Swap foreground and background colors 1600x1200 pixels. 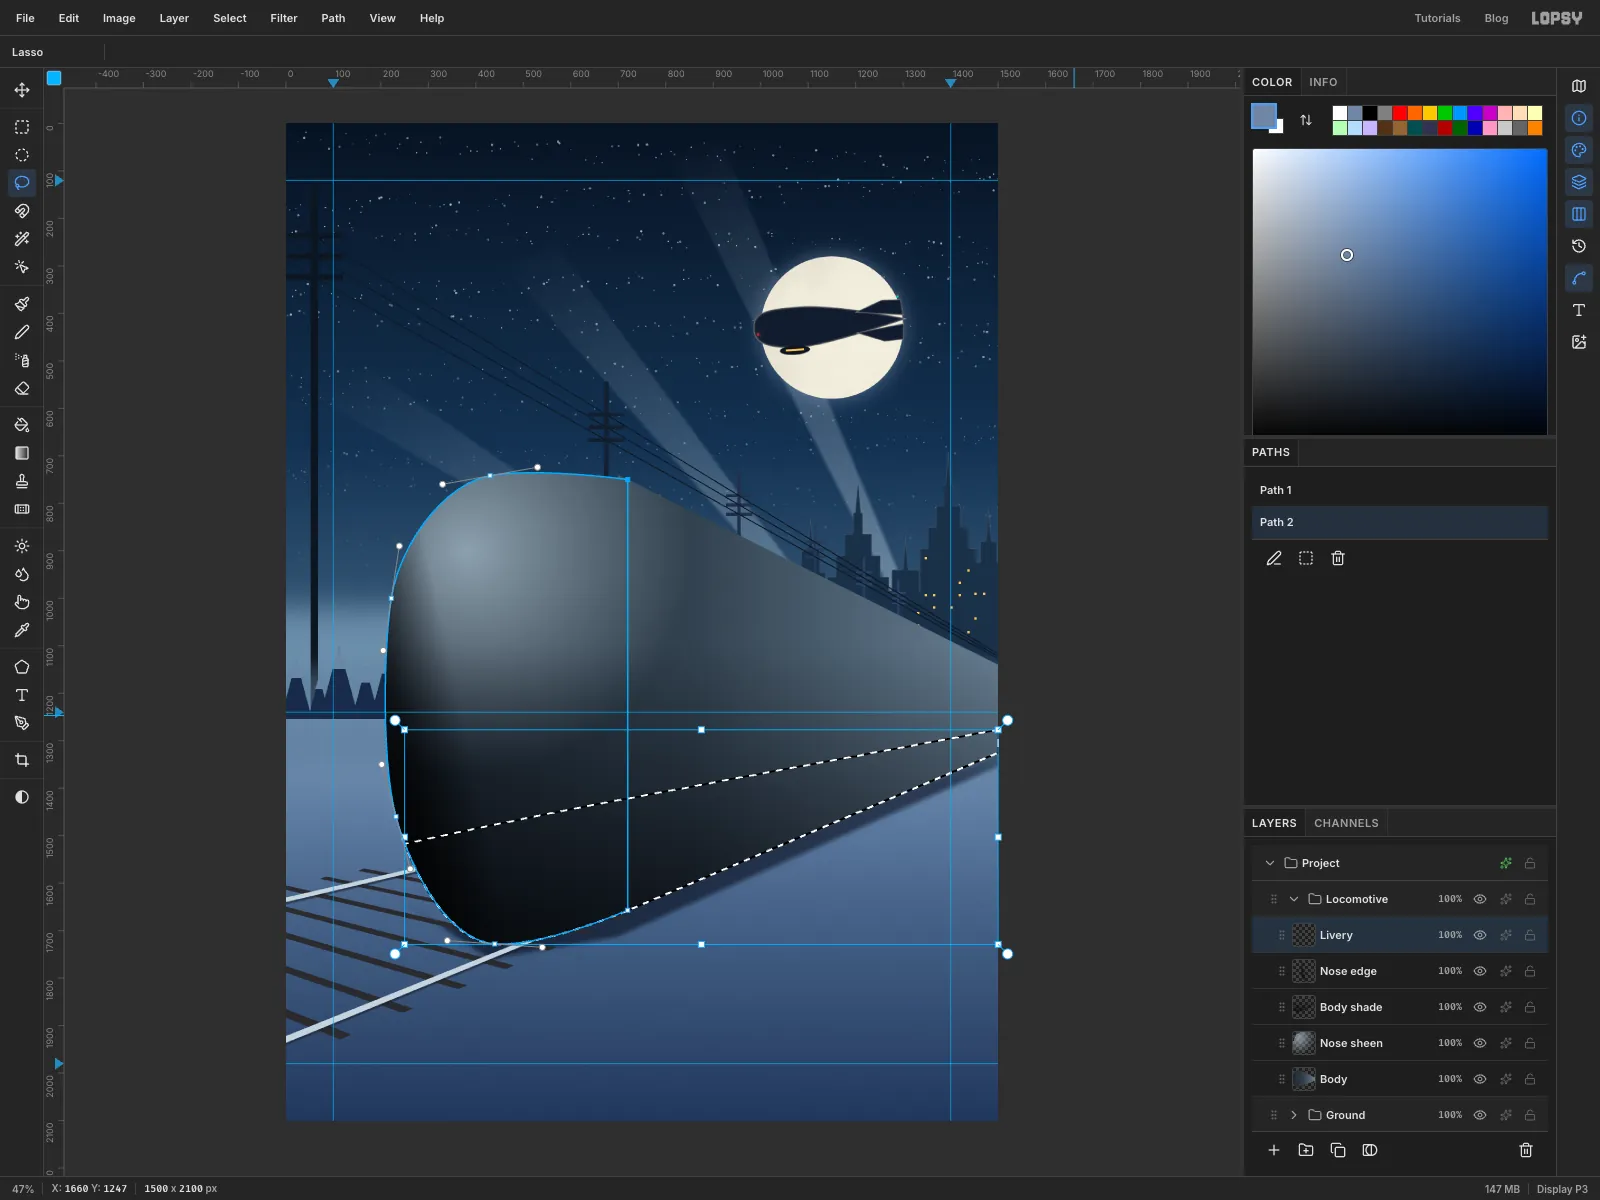click(x=1306, y=120)
